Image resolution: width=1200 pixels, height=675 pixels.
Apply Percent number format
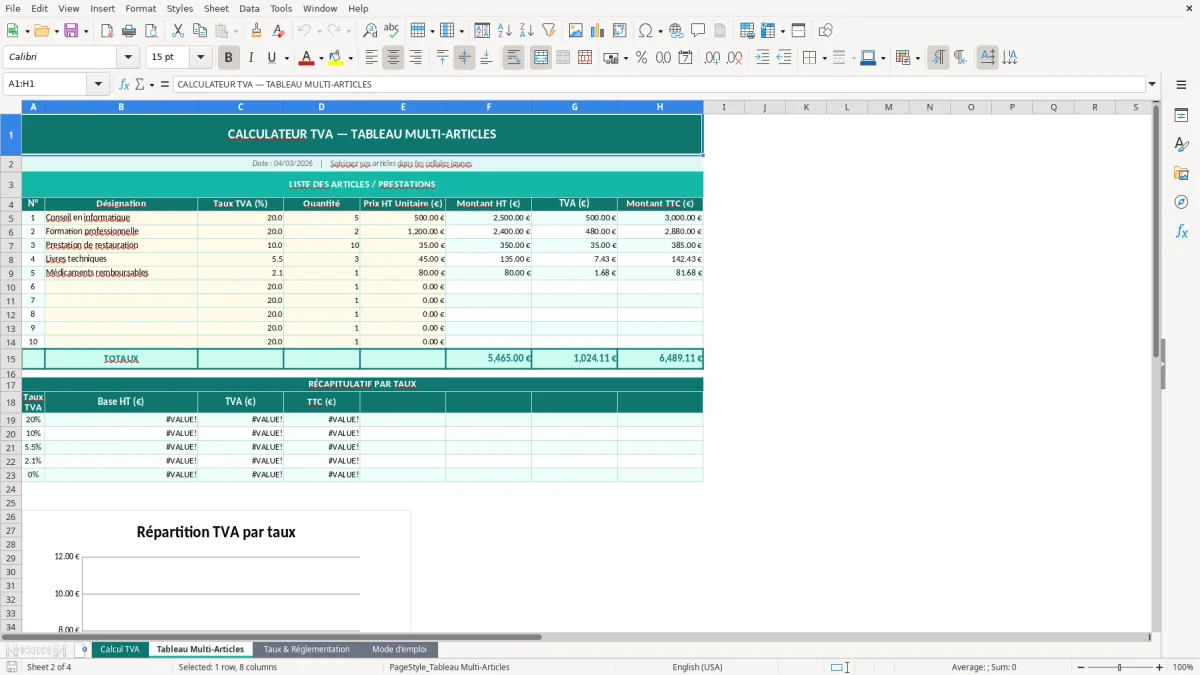pyautogui.click(x=642, y=58)
